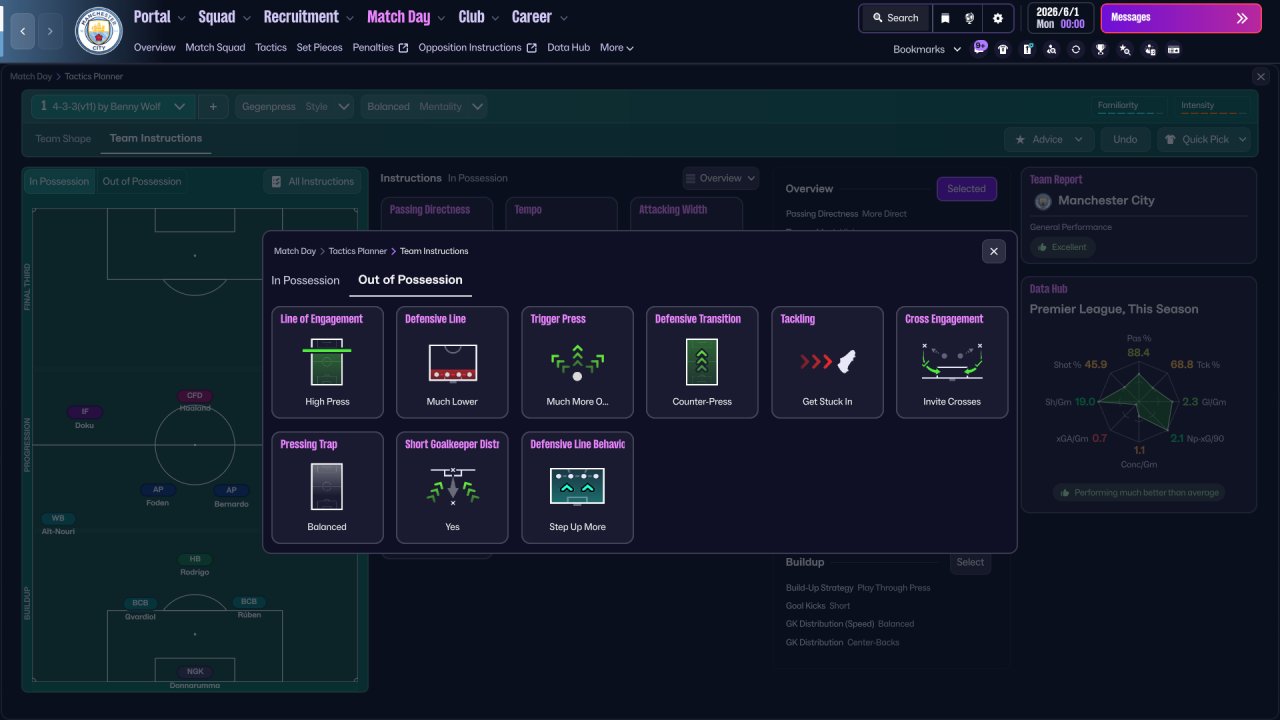
Task: Click the trophy icon in bookmarks bar
Action: point(1100,49)
